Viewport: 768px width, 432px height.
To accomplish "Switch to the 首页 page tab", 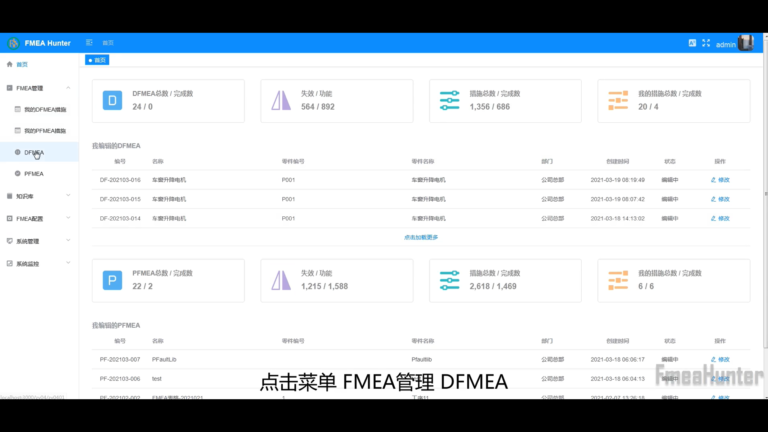I will (x=97, y=60).
